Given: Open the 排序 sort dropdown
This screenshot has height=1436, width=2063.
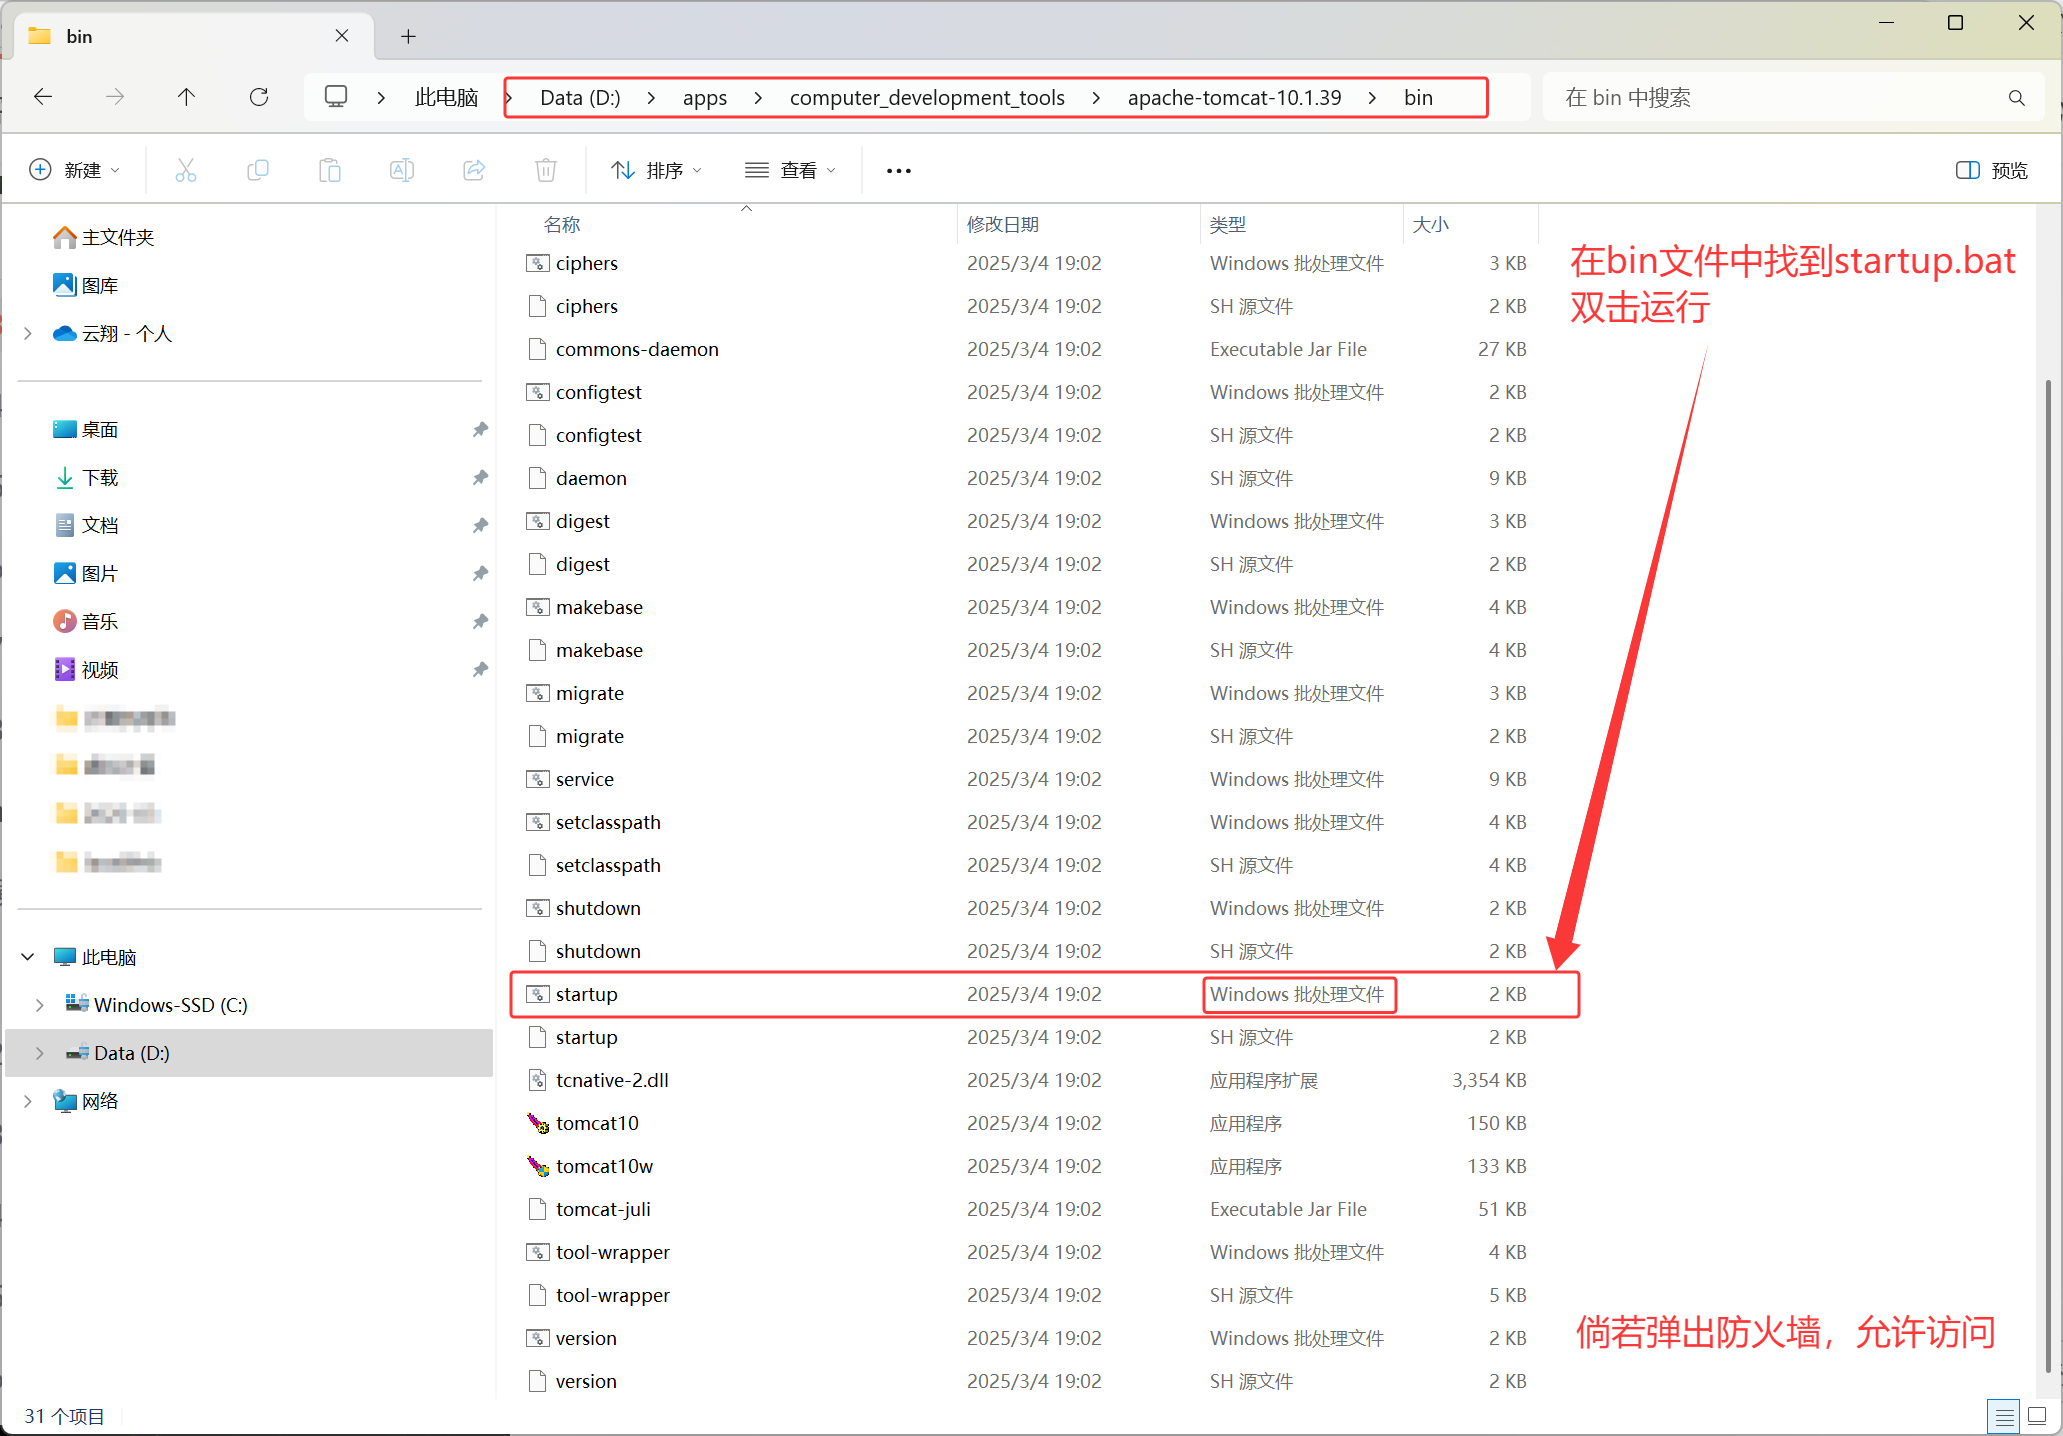Looking at the screenshot, I should (x=656, y=170).
